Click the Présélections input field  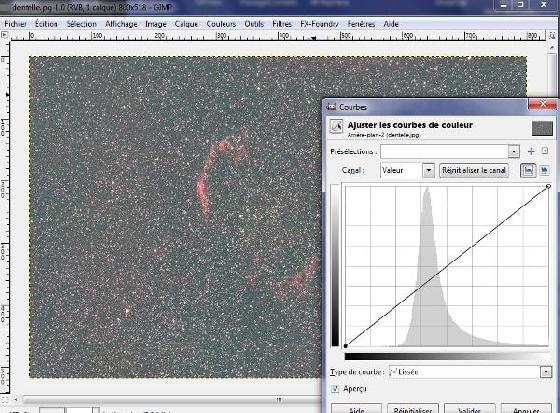coord(444,151)
